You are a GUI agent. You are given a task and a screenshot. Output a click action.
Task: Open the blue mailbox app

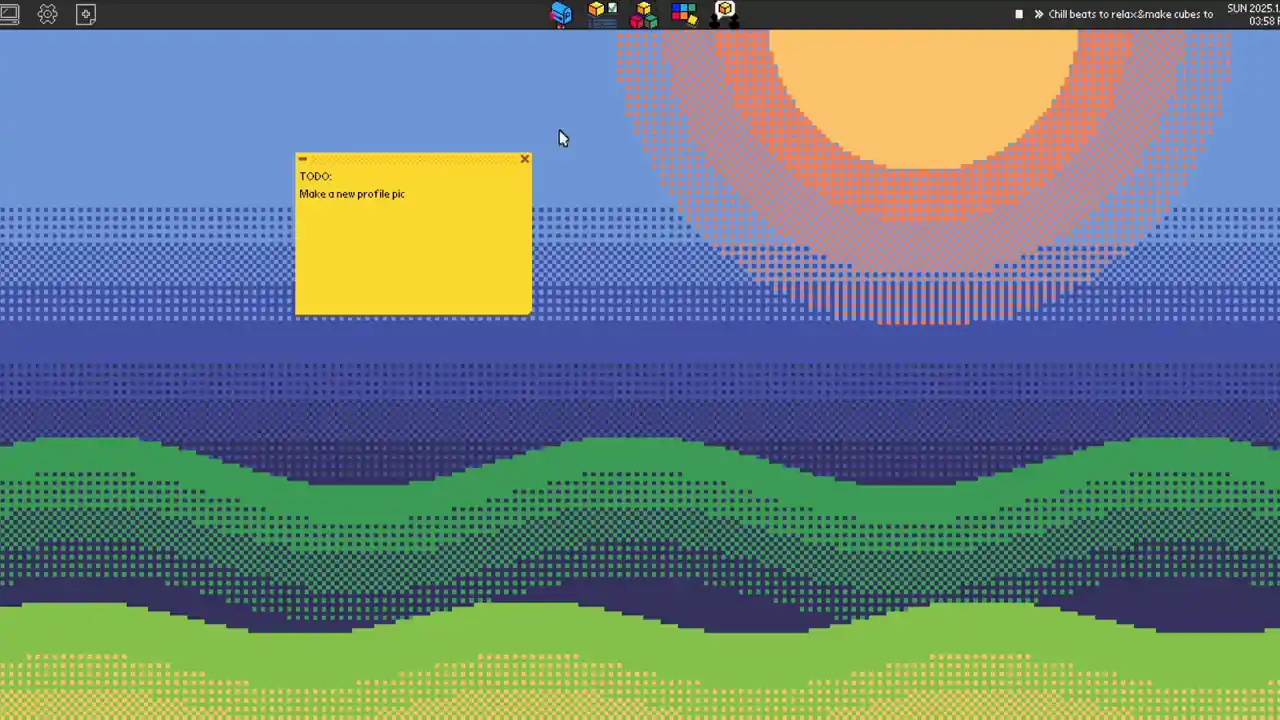[561, 13]
